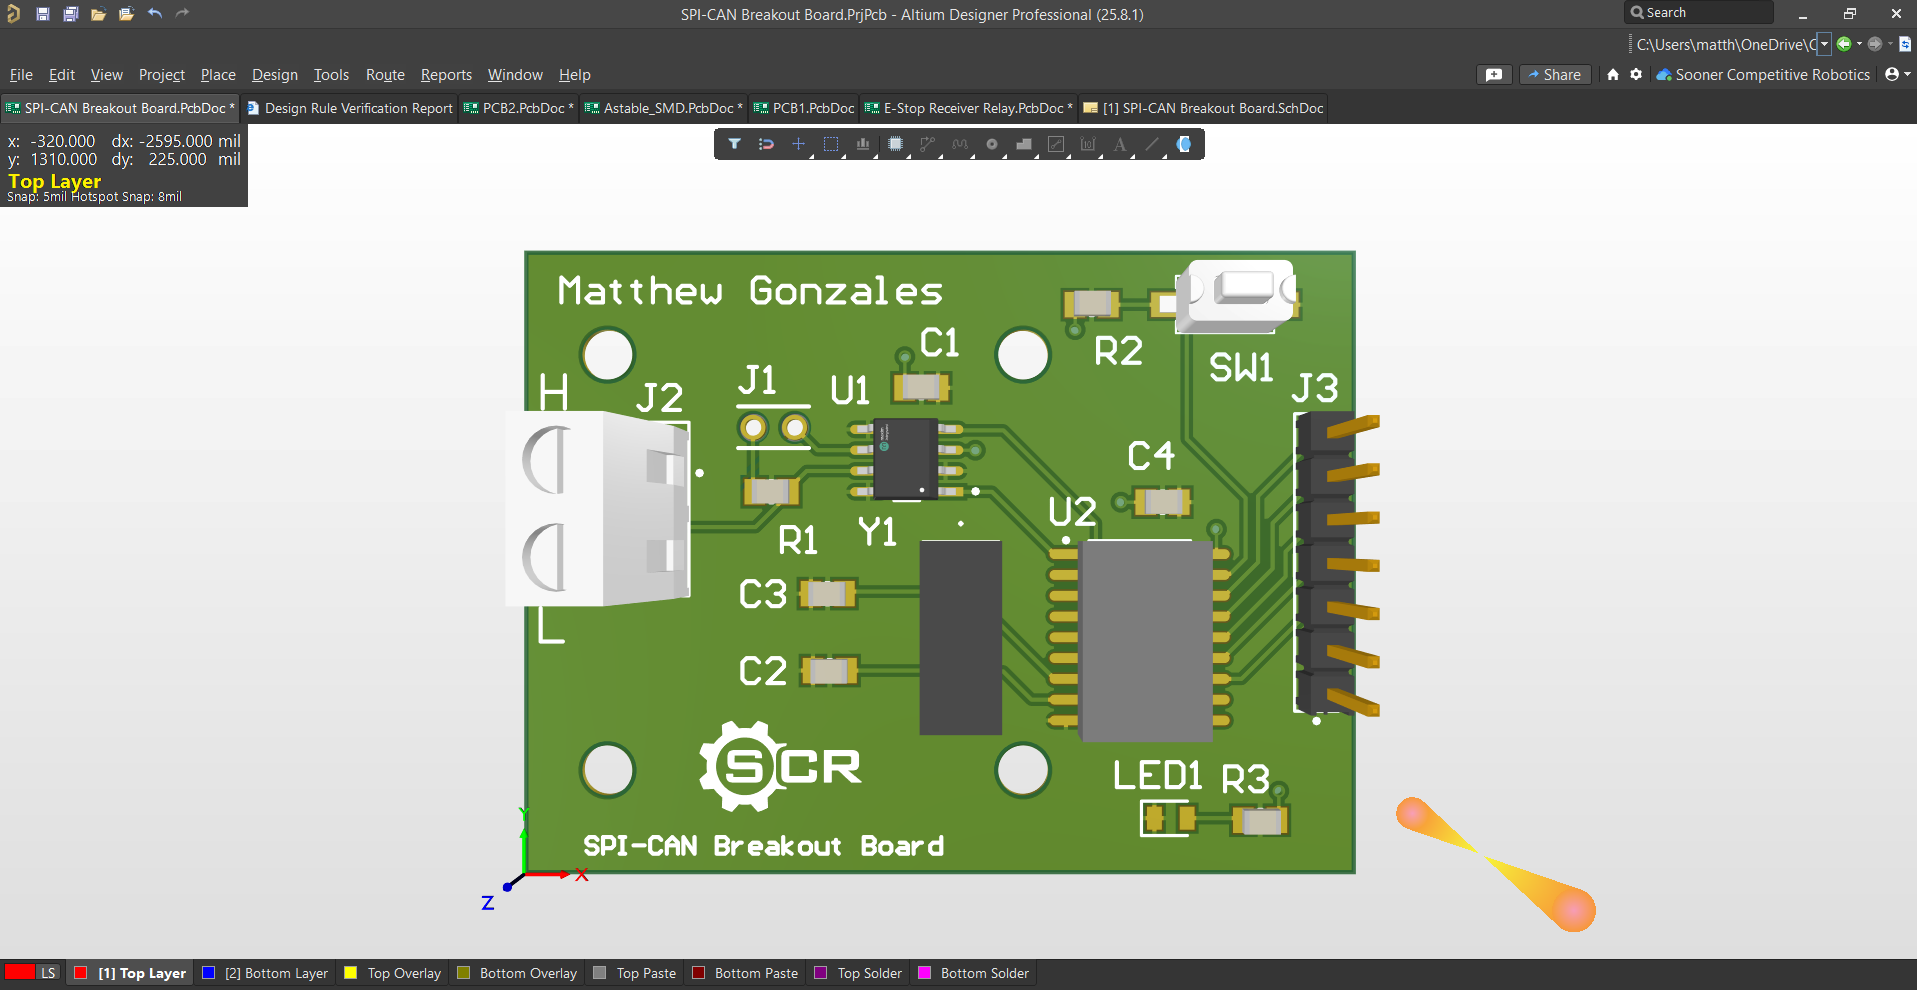This screenshot has height=990, width=1917.
Task: Click the Align Objects bar-chart icon
Action: [862, 144]
